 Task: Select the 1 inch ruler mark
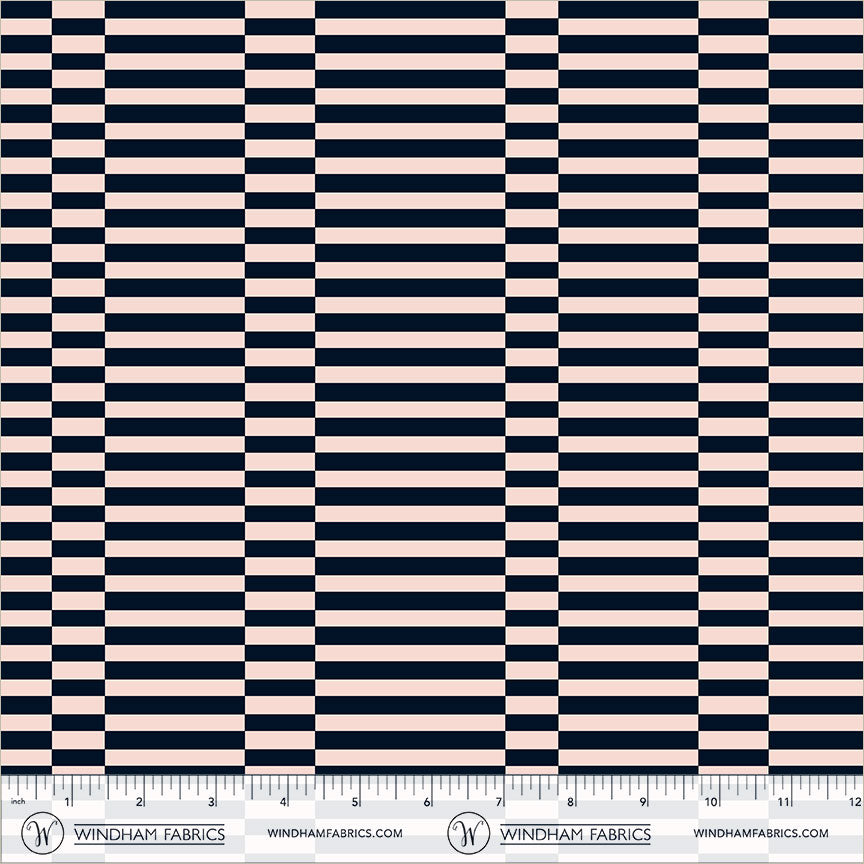coord(68,802)
